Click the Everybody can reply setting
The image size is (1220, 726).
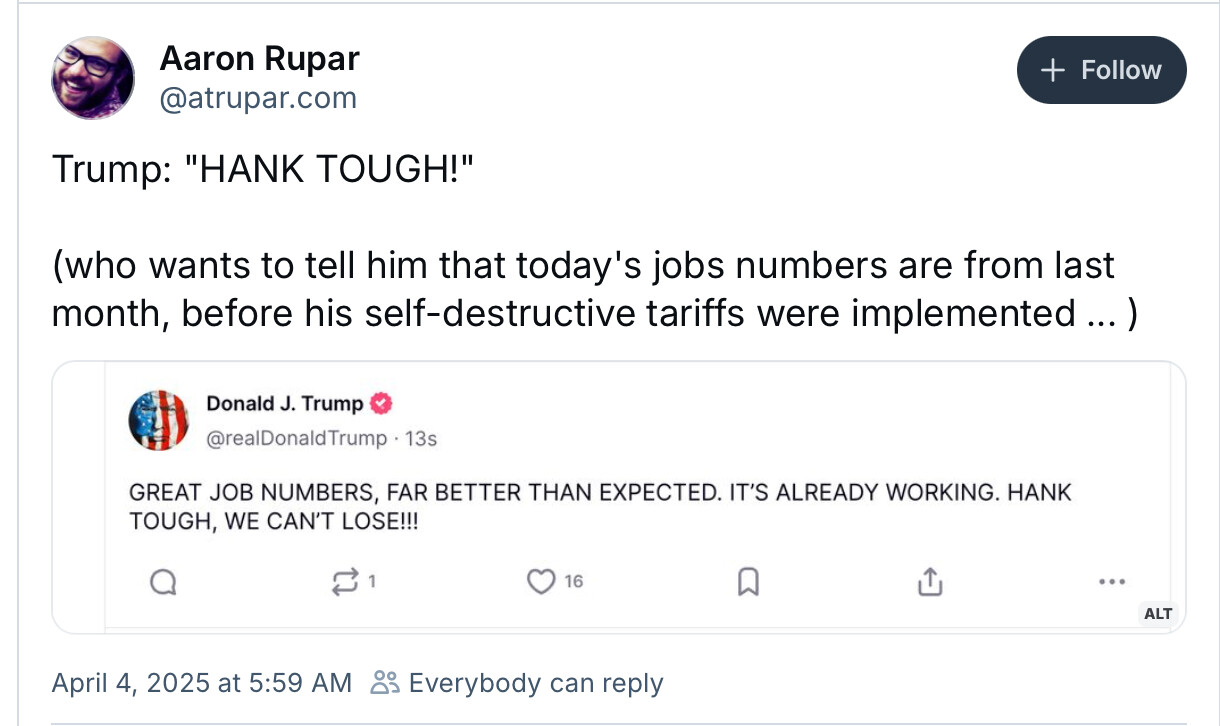tap(535, 683)
